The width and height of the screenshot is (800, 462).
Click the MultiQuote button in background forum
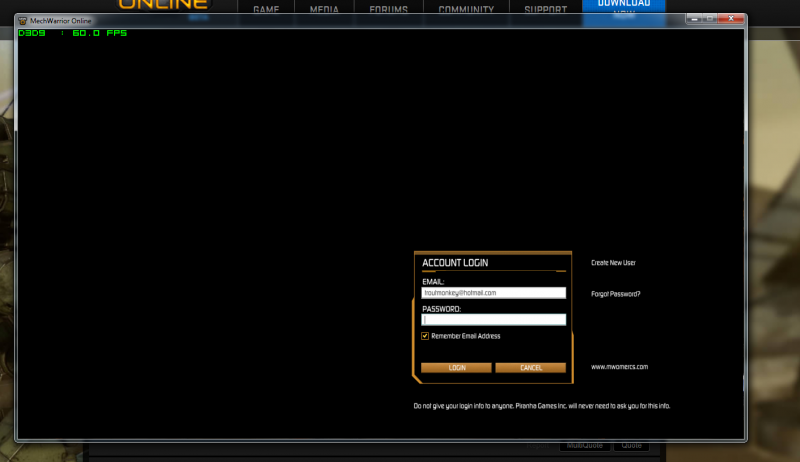tap(585, 446)
